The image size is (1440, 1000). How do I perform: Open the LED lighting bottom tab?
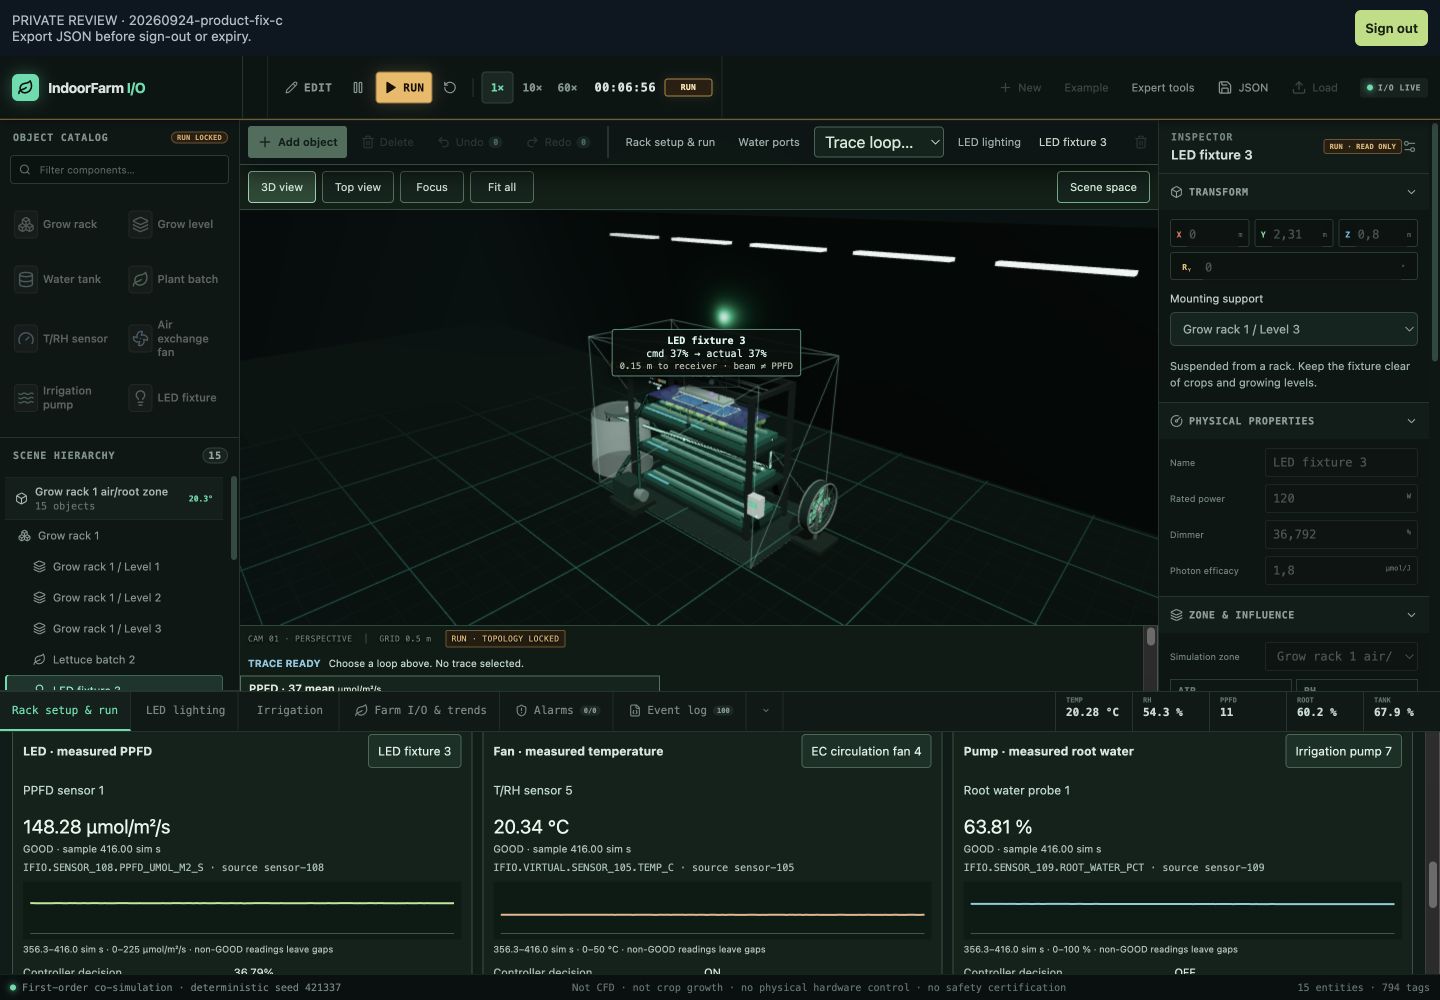tap(186, 711)
